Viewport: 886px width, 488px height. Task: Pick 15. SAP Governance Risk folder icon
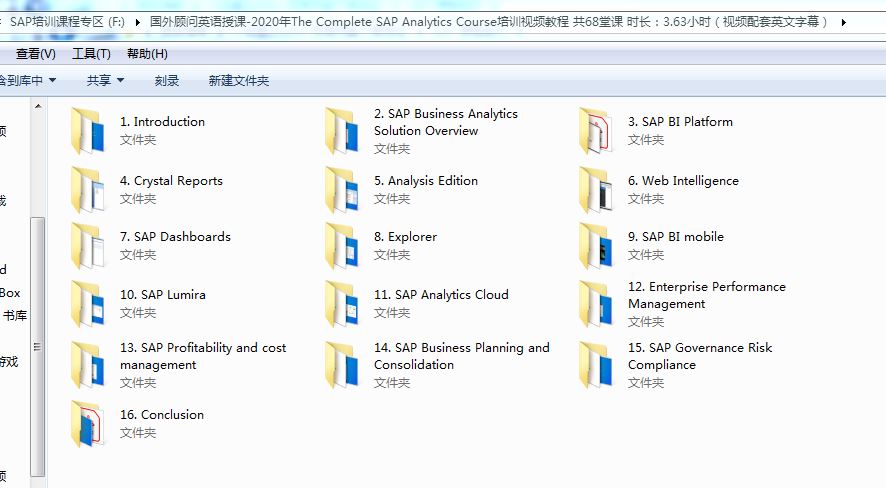(x=596, y=365)
